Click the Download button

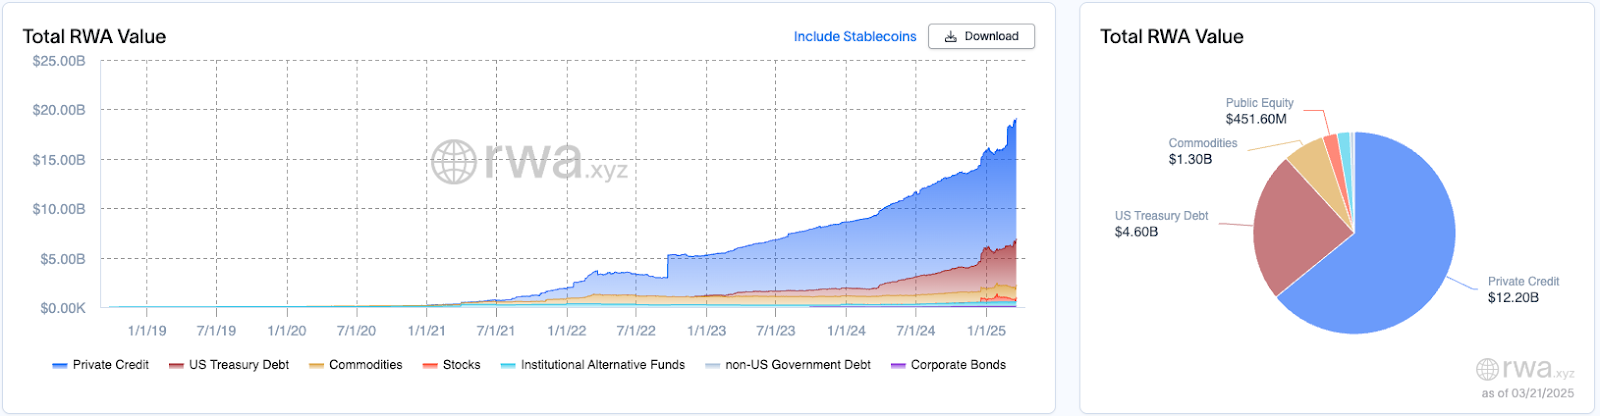(x=981, y=36)
